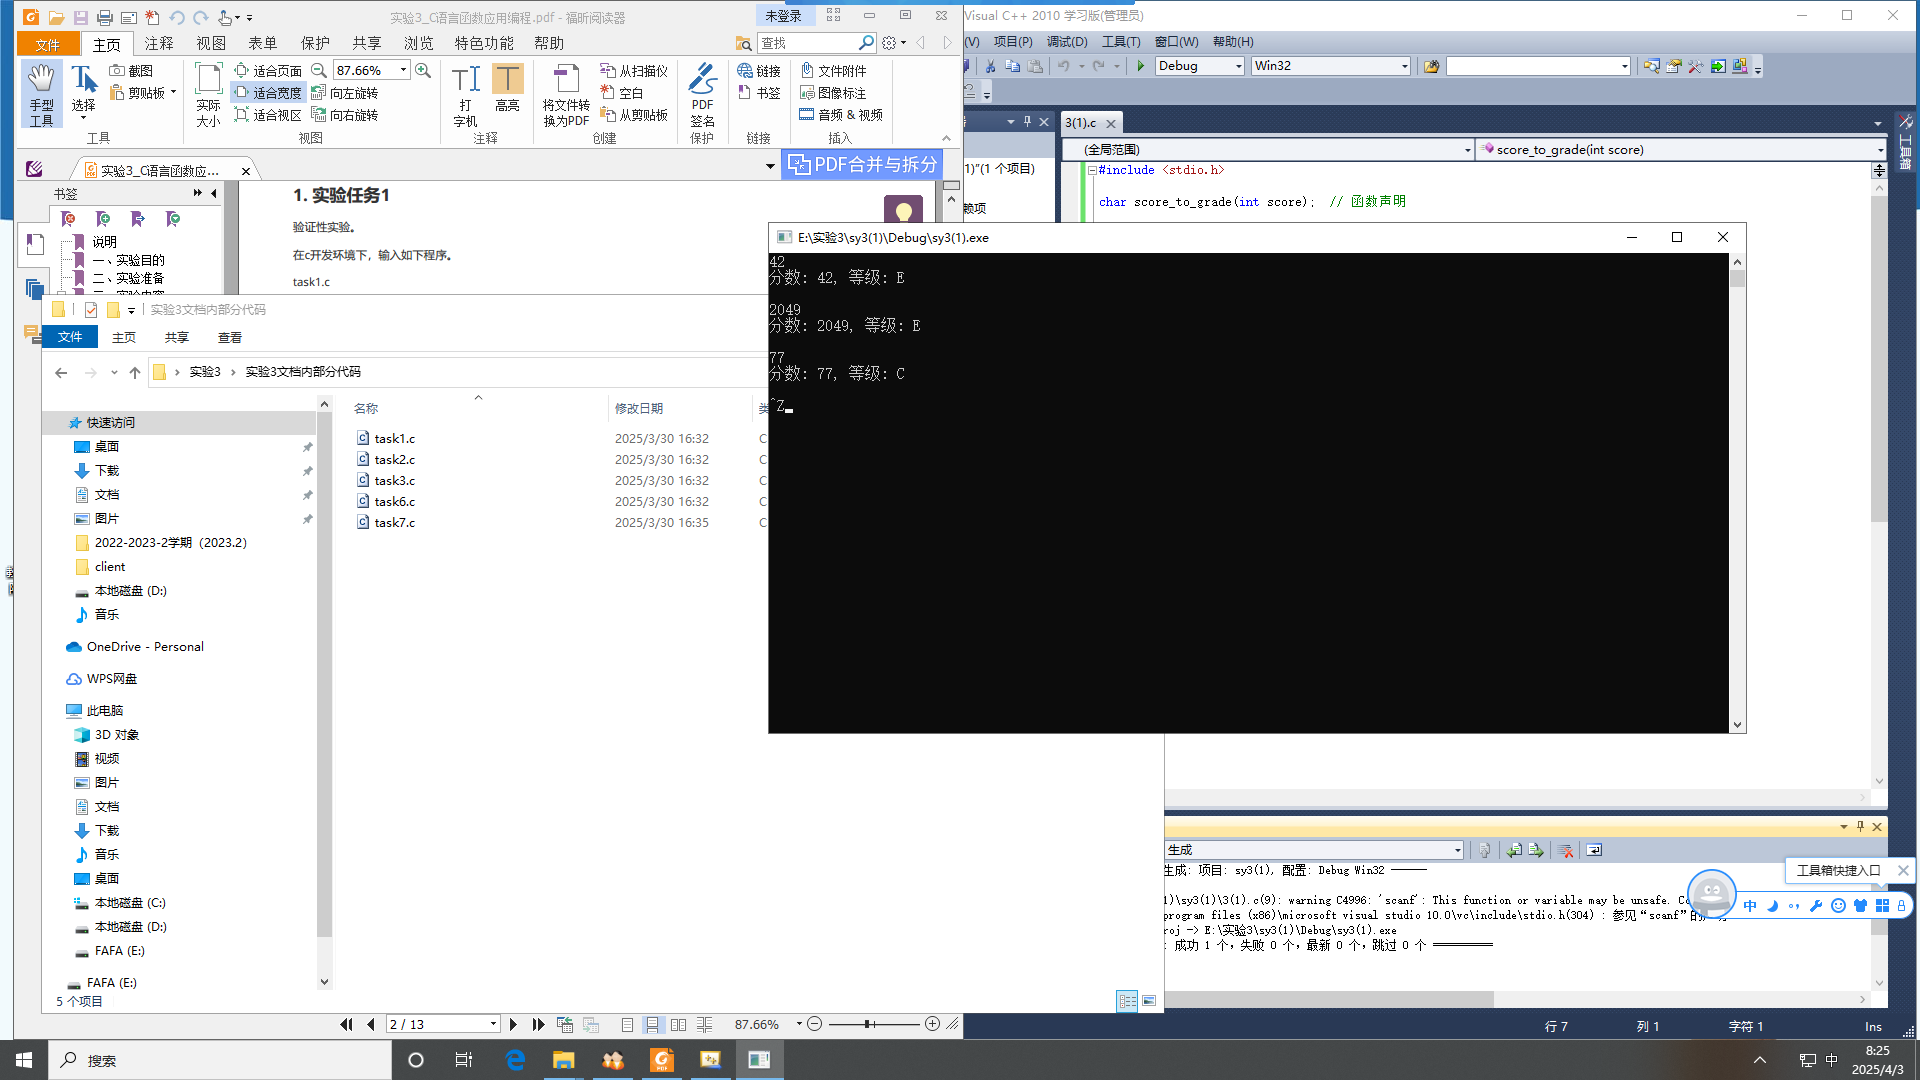Screen dimensions: 1920x1080
Task: Click the PDF Sign icon
Action: pos(702,94)
